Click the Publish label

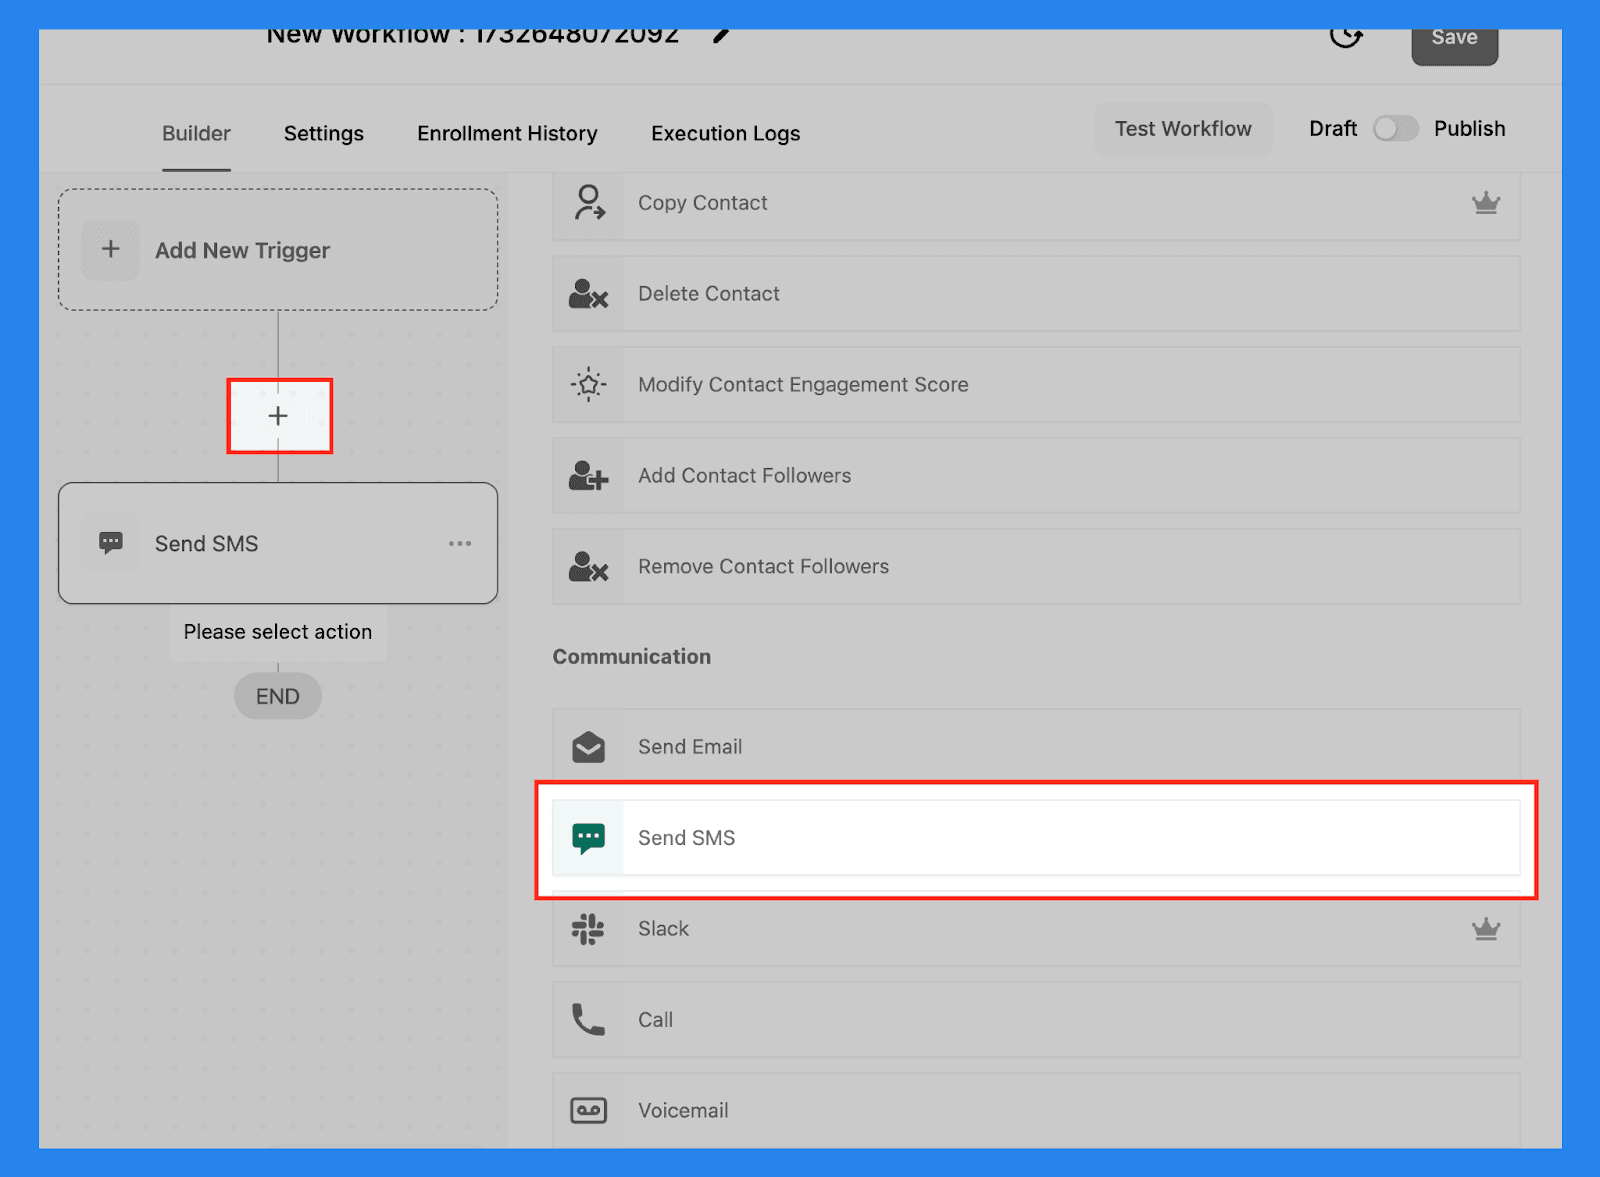coord(1469,129)
